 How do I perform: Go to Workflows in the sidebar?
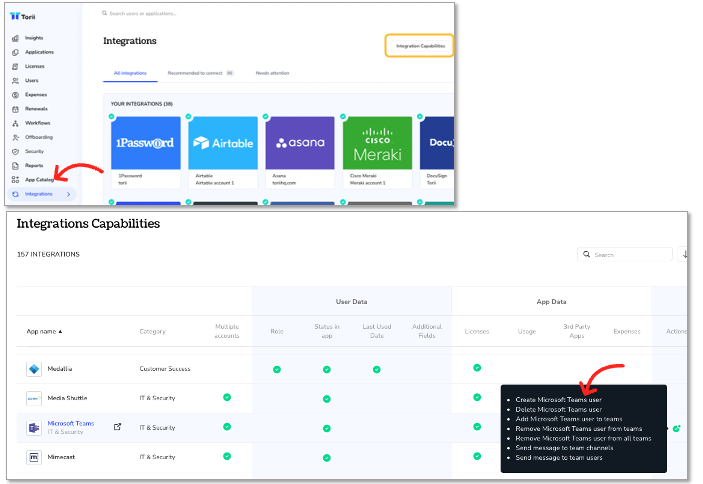(x=37, y=123)
